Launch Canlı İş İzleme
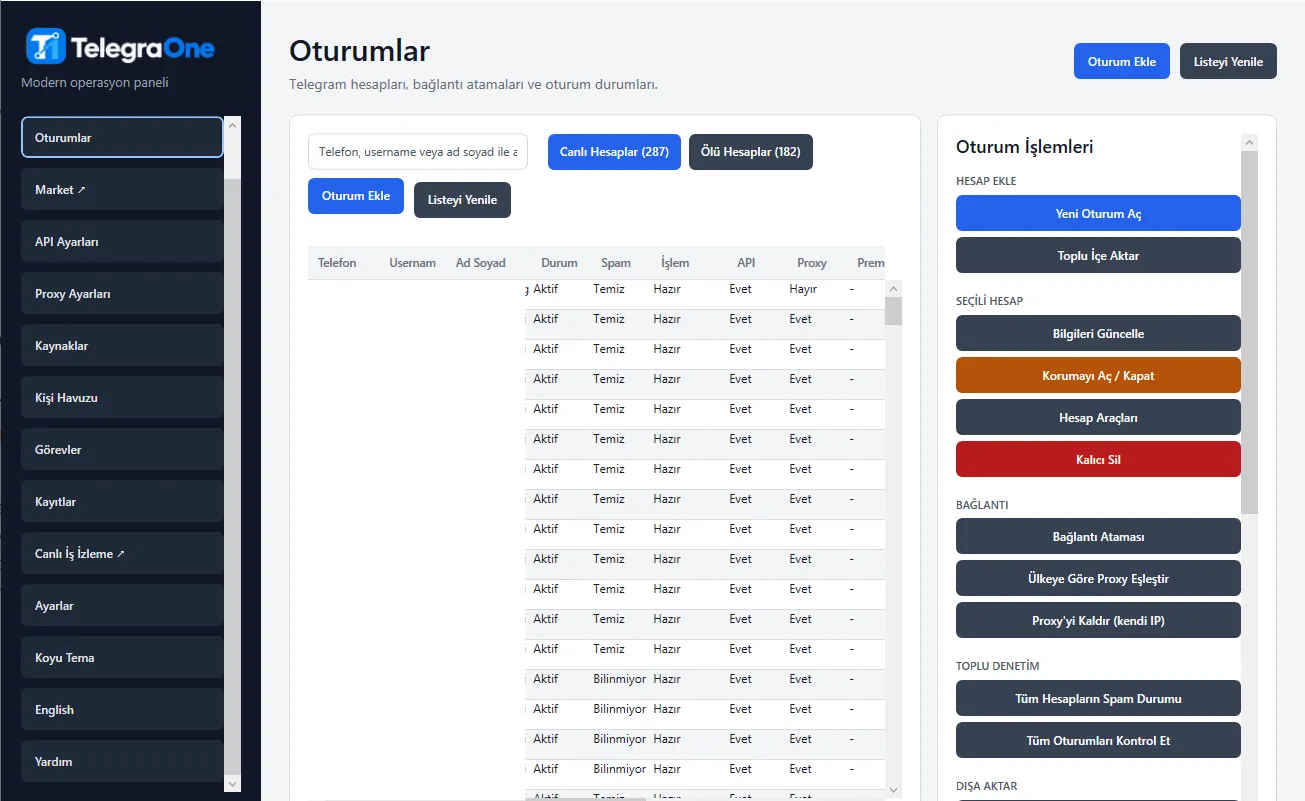1305x801 pixels. point(122,554)
